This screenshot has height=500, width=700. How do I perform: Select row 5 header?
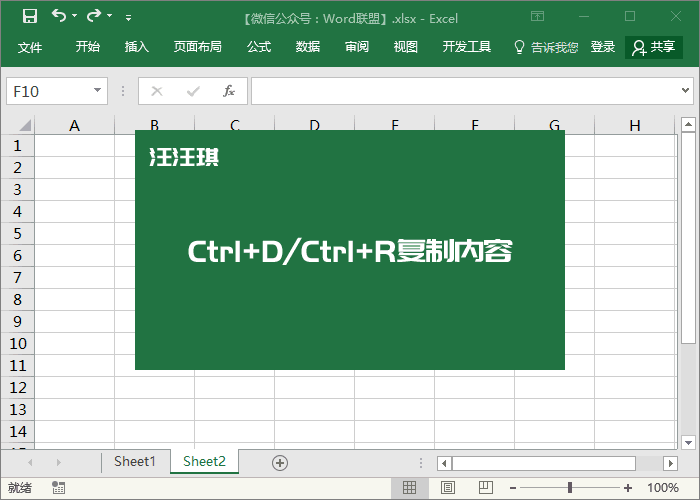[17, 233]
